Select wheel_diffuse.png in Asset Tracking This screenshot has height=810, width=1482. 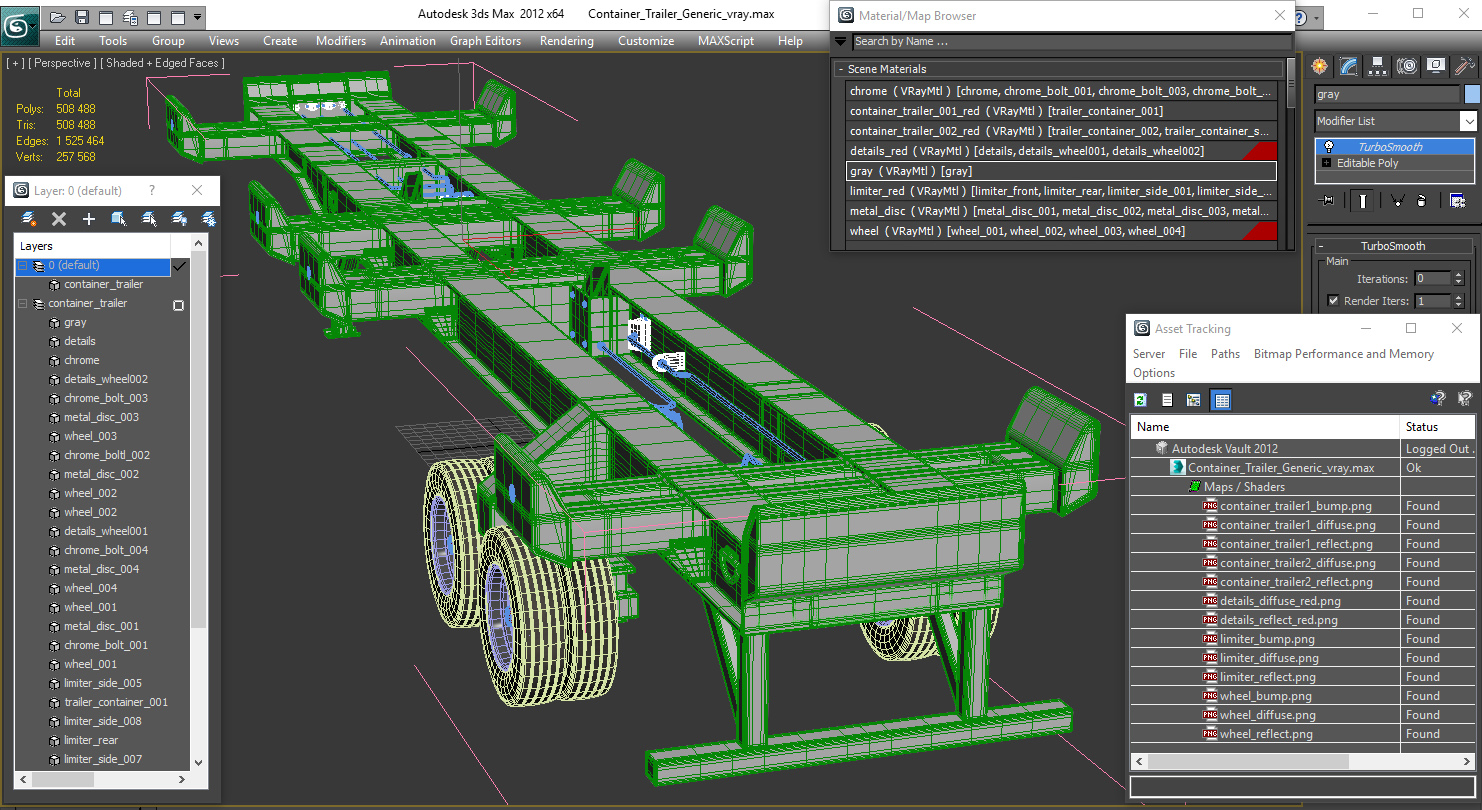point(1268,715)
